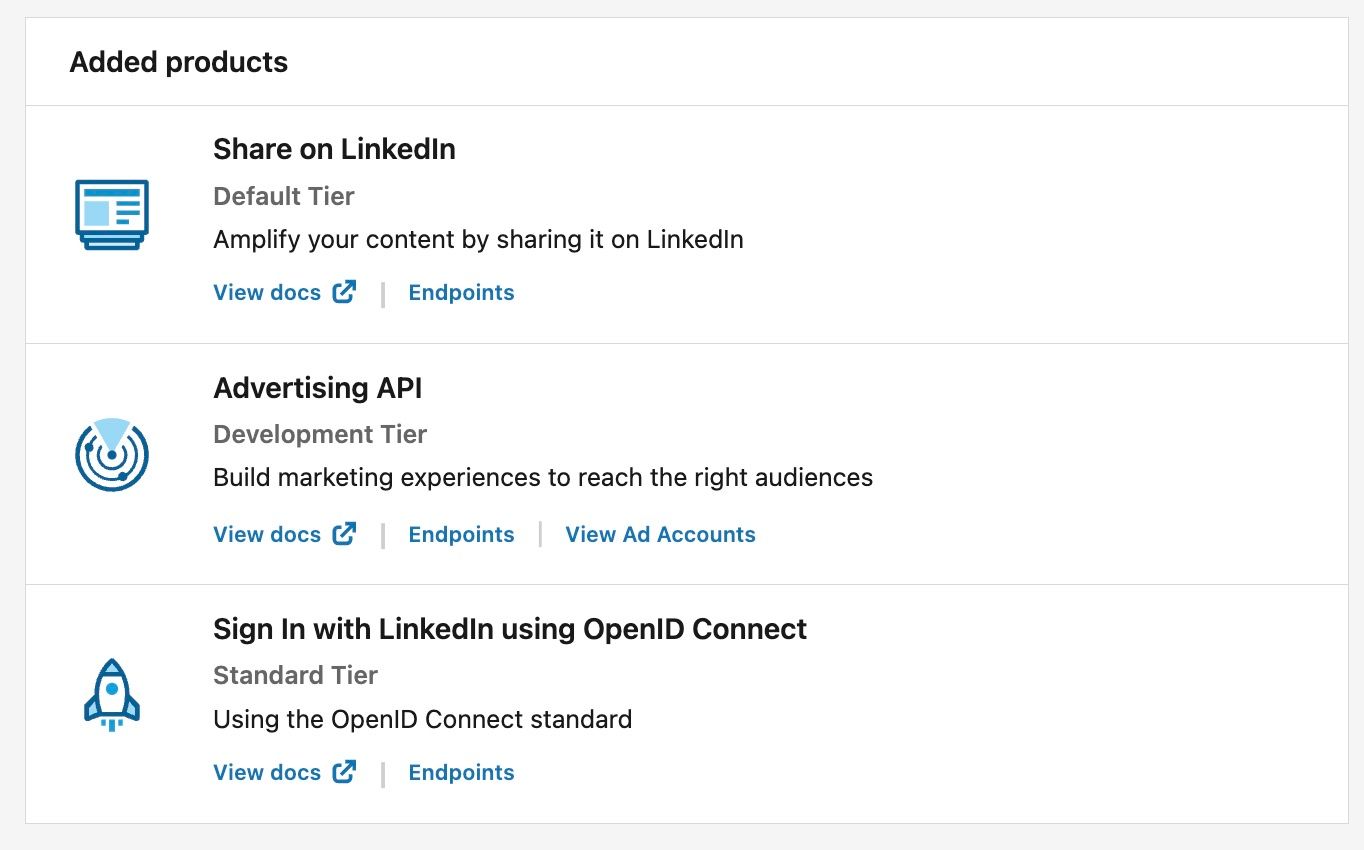
Task: Show Endpoints for Share on LinkedIn
Action: (x=461, y=293)
